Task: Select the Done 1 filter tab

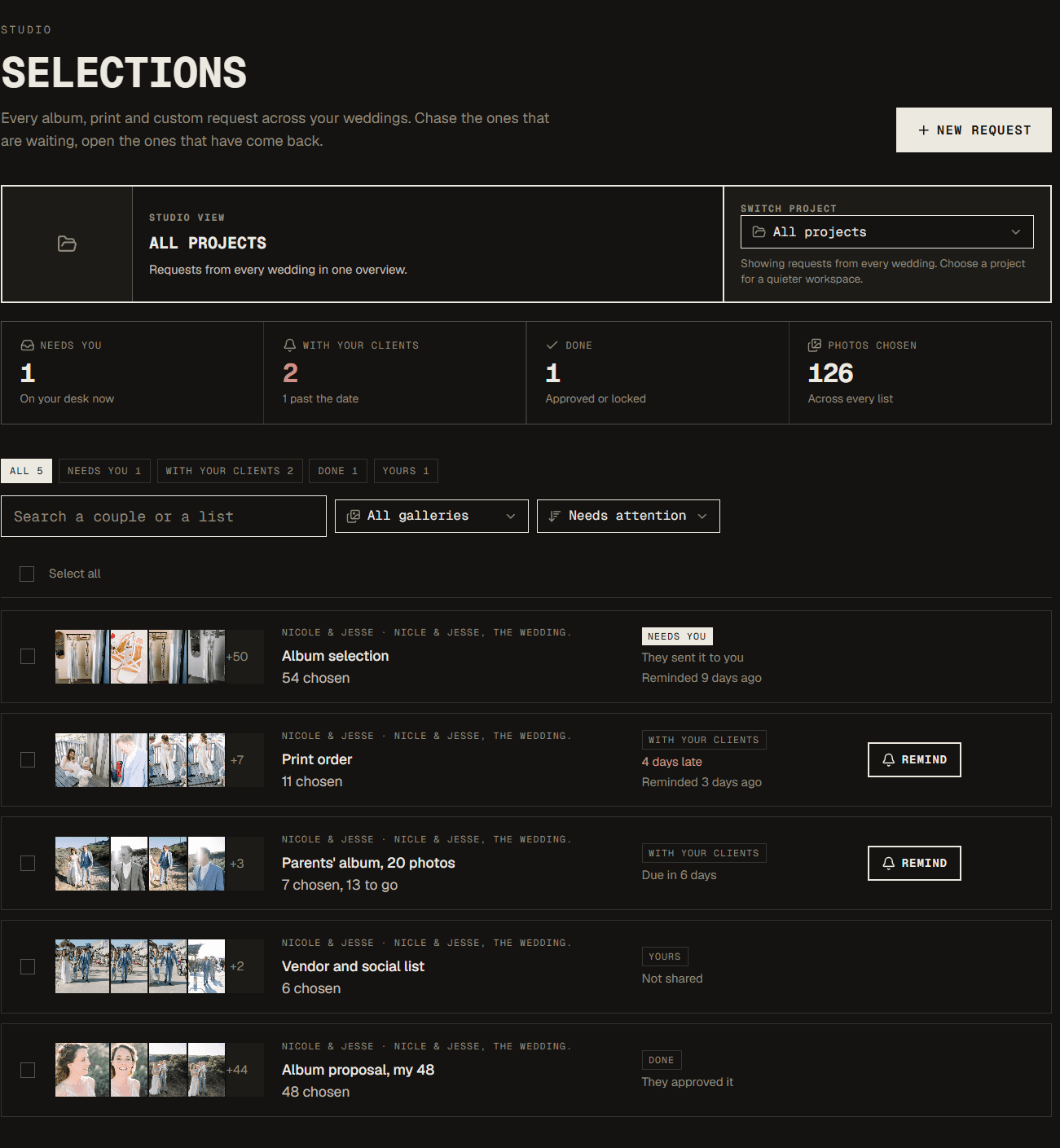Action: pos(338,471)
